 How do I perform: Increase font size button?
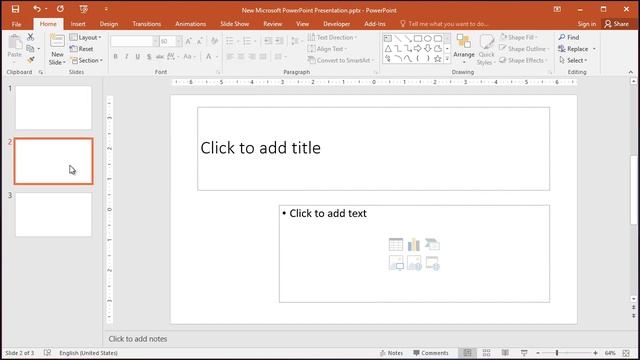coord(188,41)
